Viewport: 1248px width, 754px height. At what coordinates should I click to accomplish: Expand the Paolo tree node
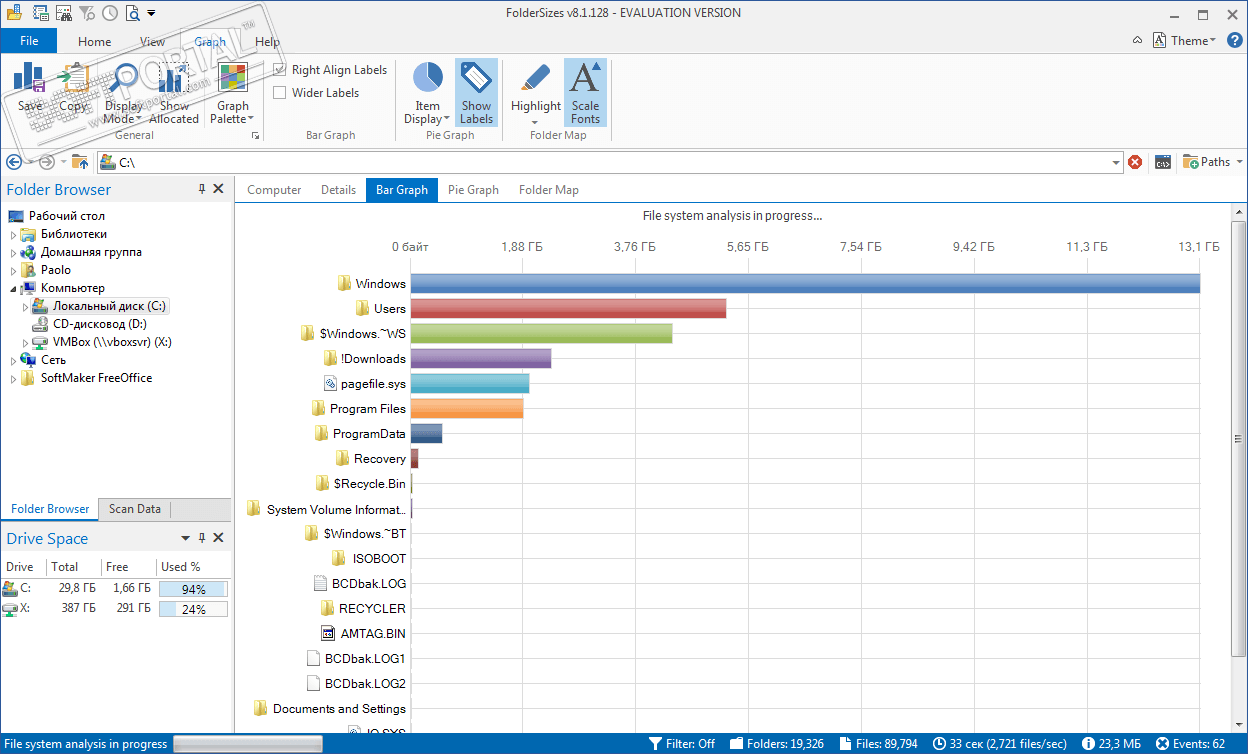[14, 271]
